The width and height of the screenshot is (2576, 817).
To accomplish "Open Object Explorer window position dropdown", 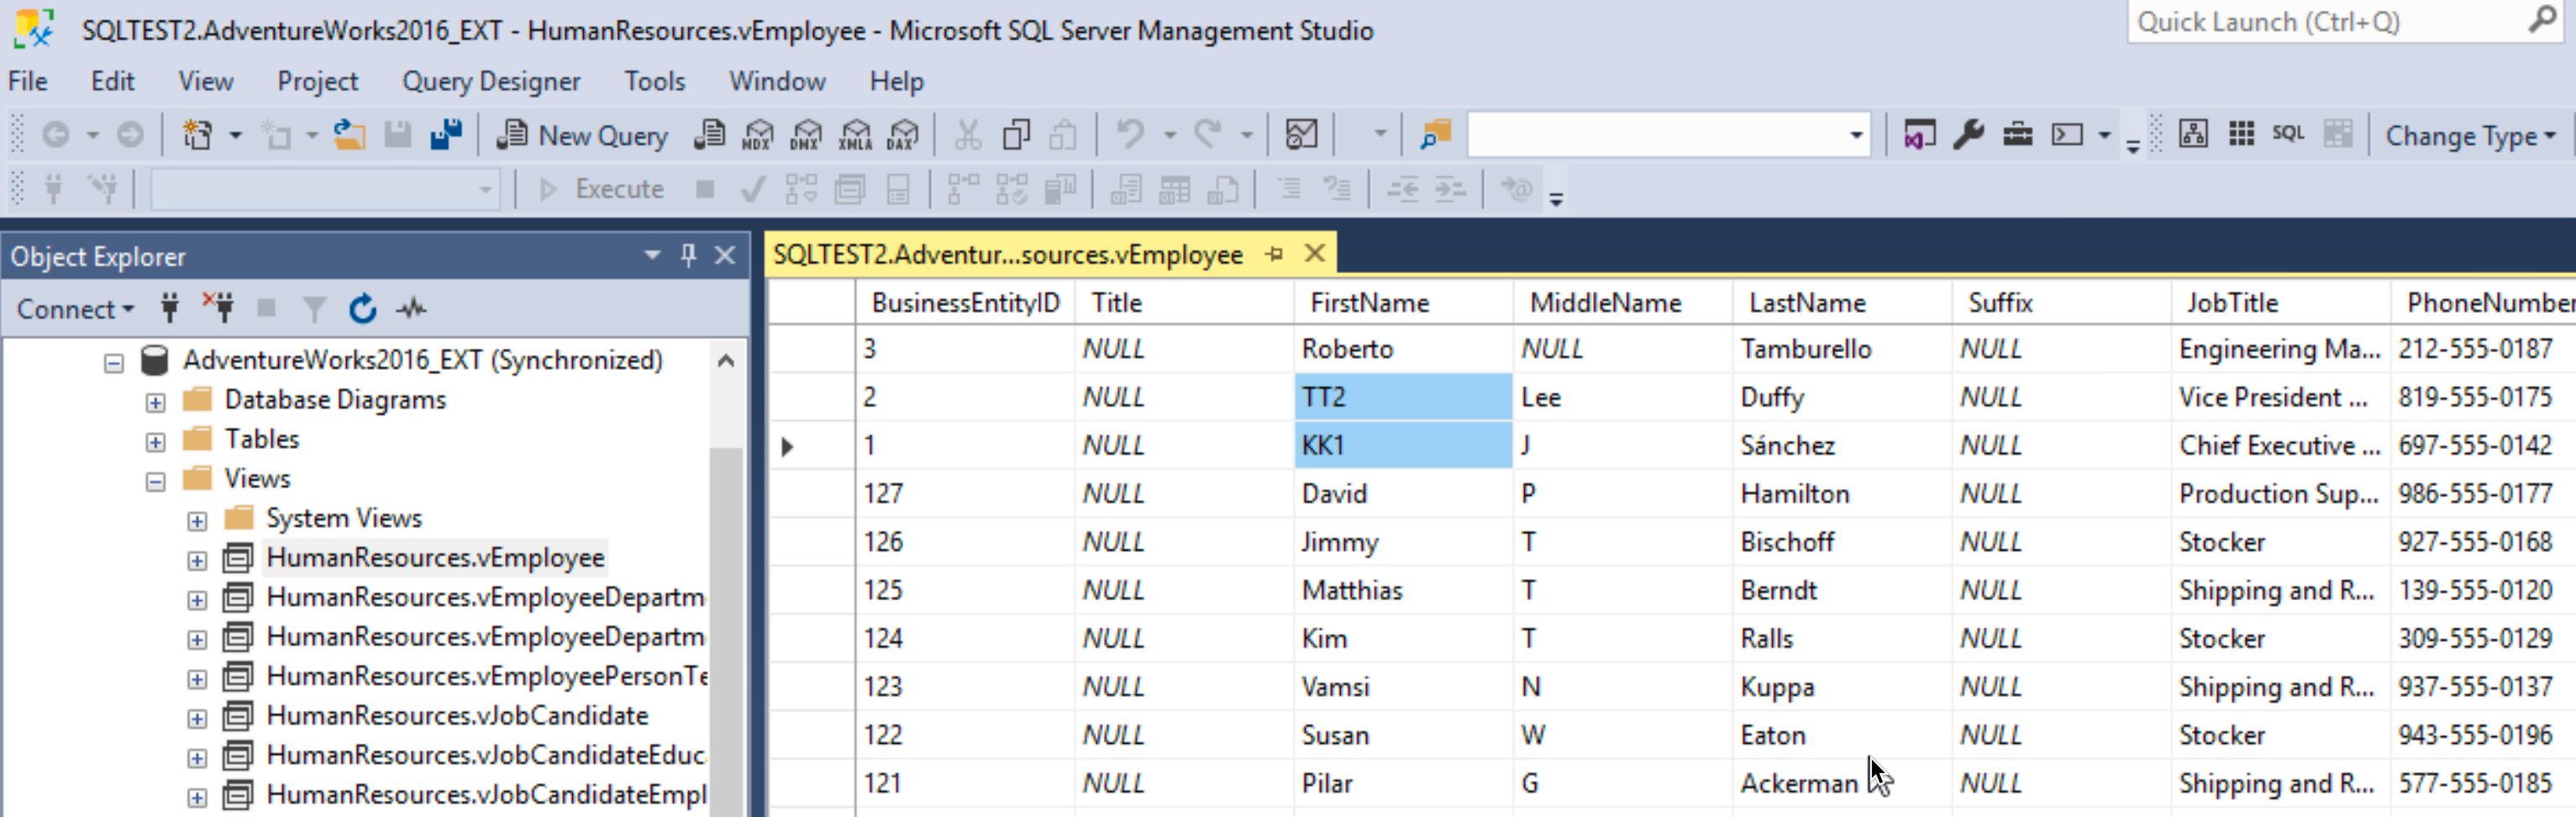I will [x=652, y=256].
